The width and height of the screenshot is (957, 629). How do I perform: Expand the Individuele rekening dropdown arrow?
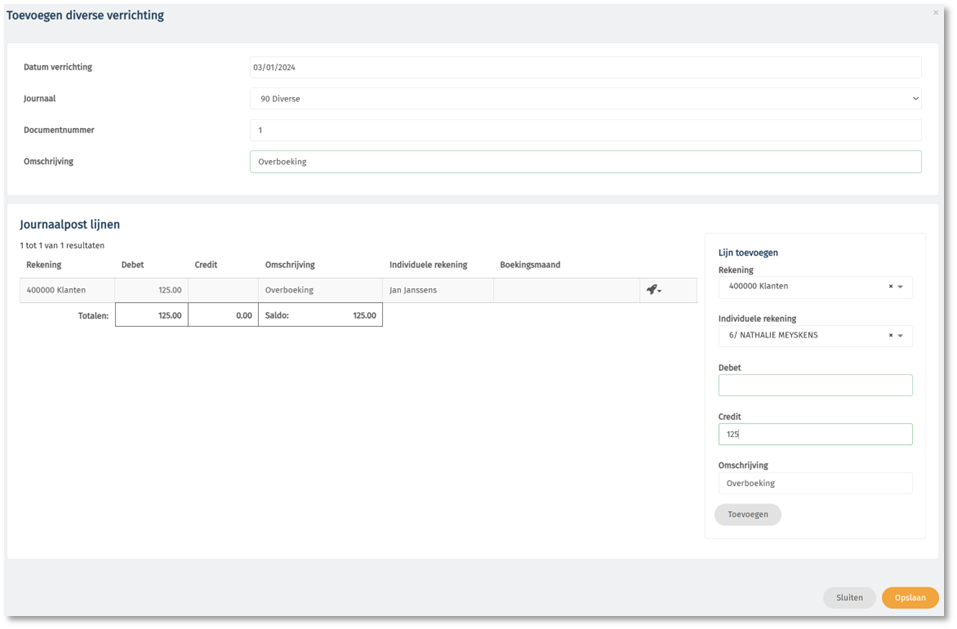[x=900, y=336]
